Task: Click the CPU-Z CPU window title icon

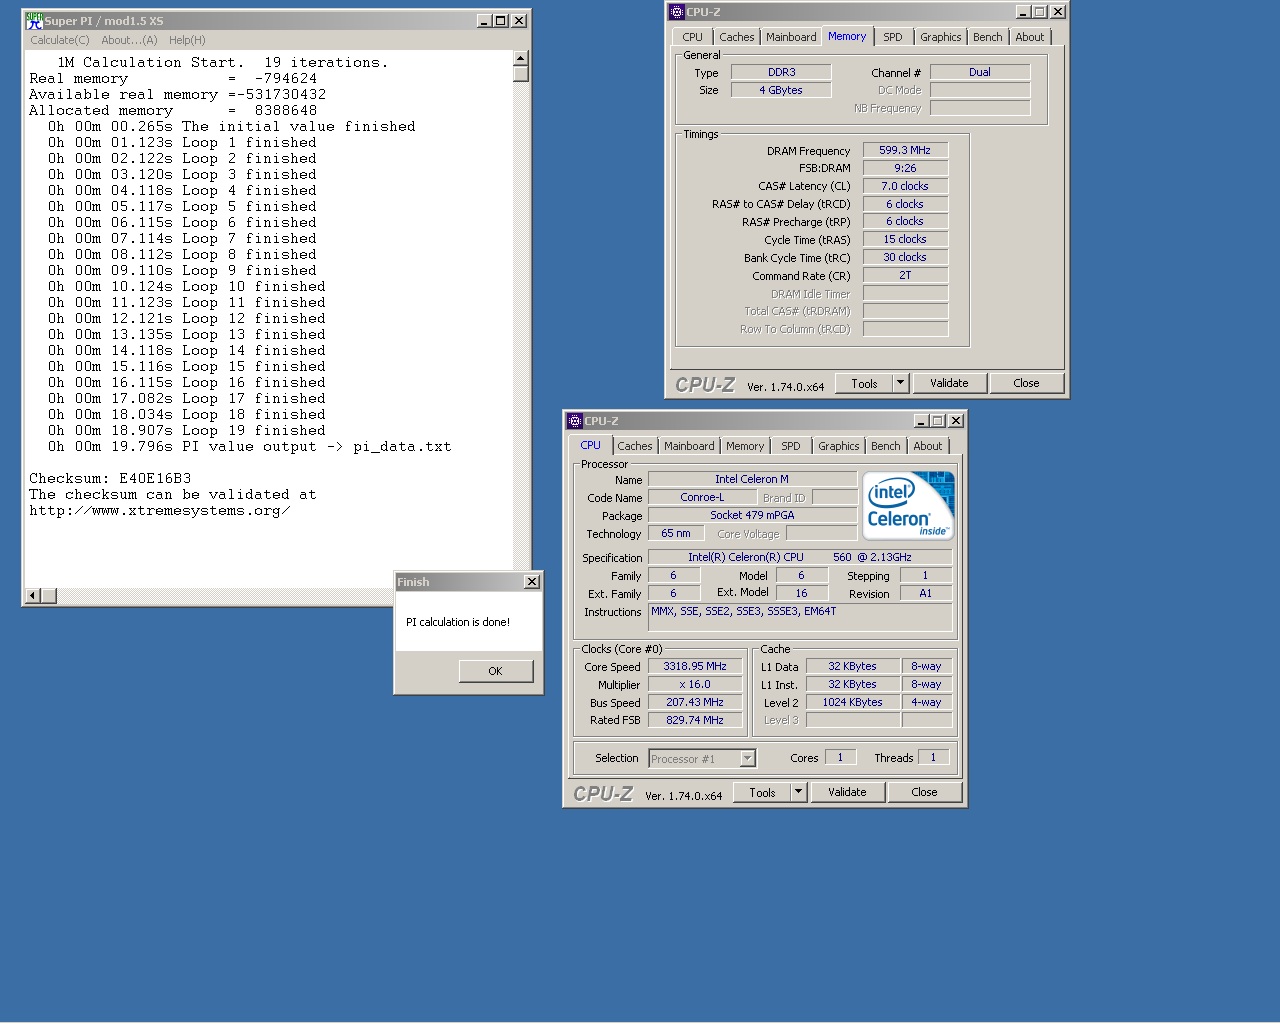Action: tap(575, 421)
